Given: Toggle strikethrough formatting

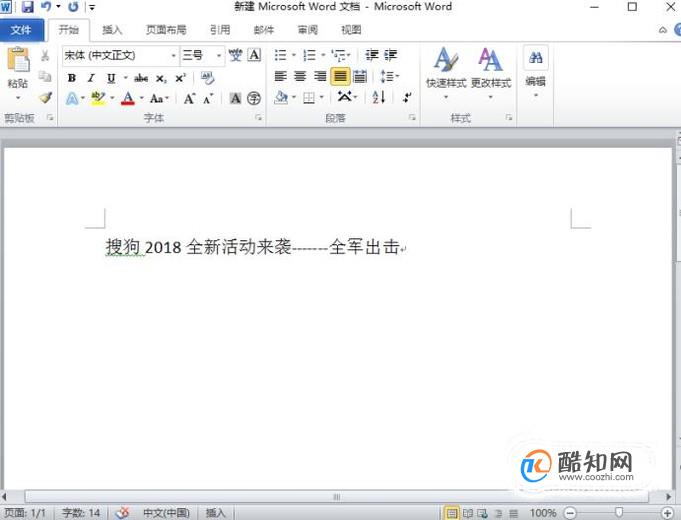Looking at the screenshot, I should (x=141, y=78).
